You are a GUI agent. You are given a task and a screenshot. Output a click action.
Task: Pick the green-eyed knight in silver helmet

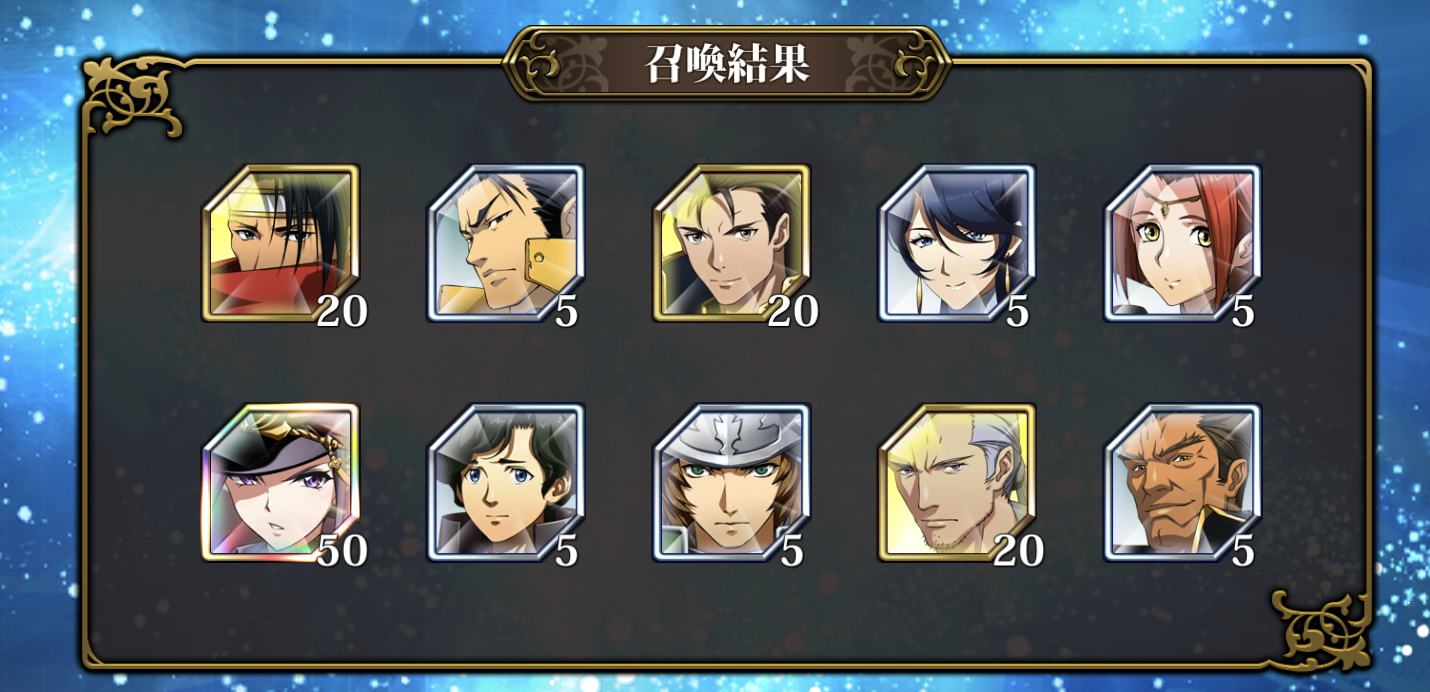[x=731, y=482]
